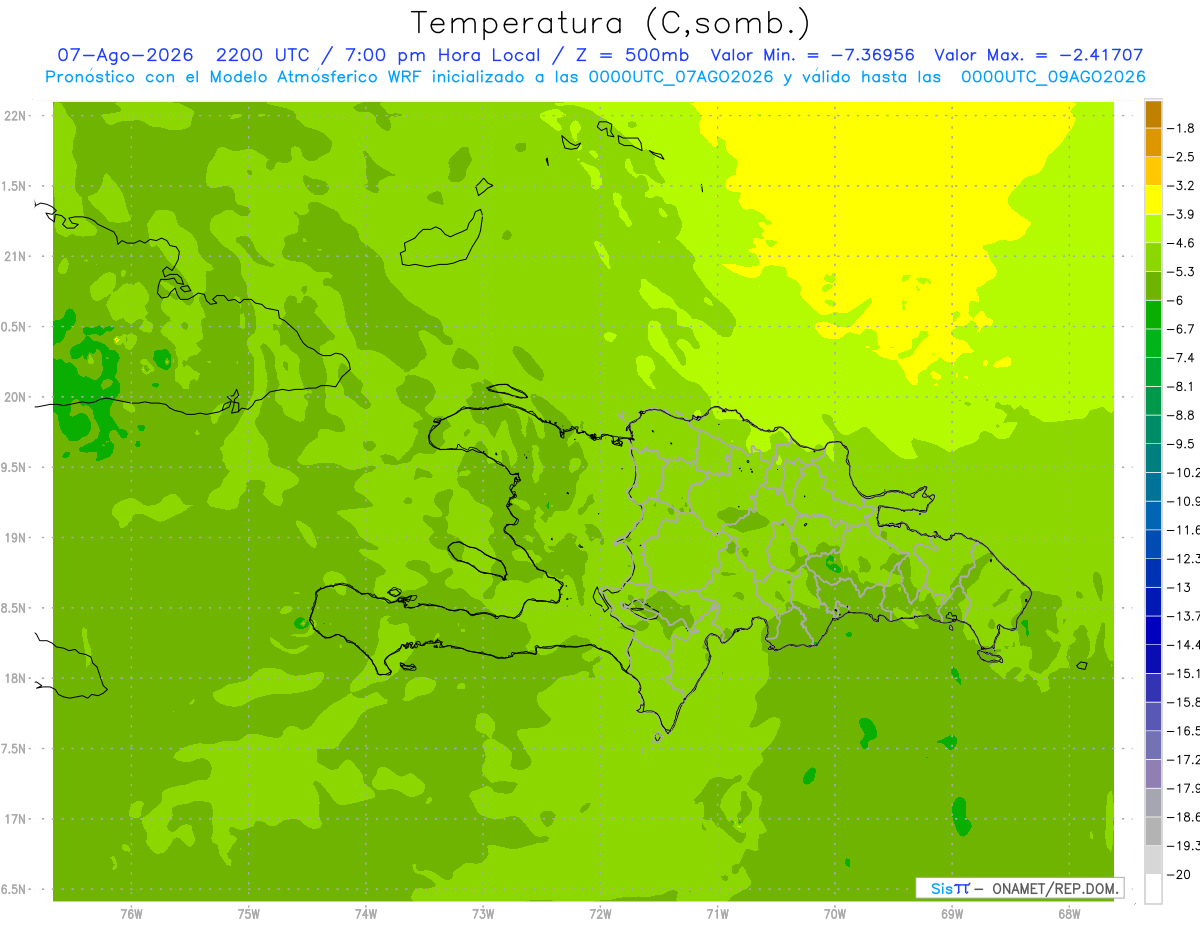The image size is (1200, 927).
Task: Click the '-20' colorbar value
Action: click(x=1181, y=875)
